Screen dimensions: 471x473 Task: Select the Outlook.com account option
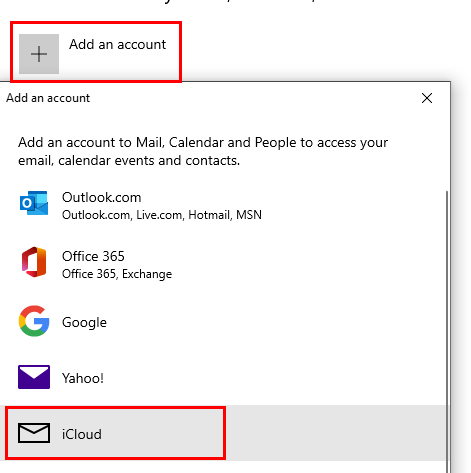click(223, 206)
